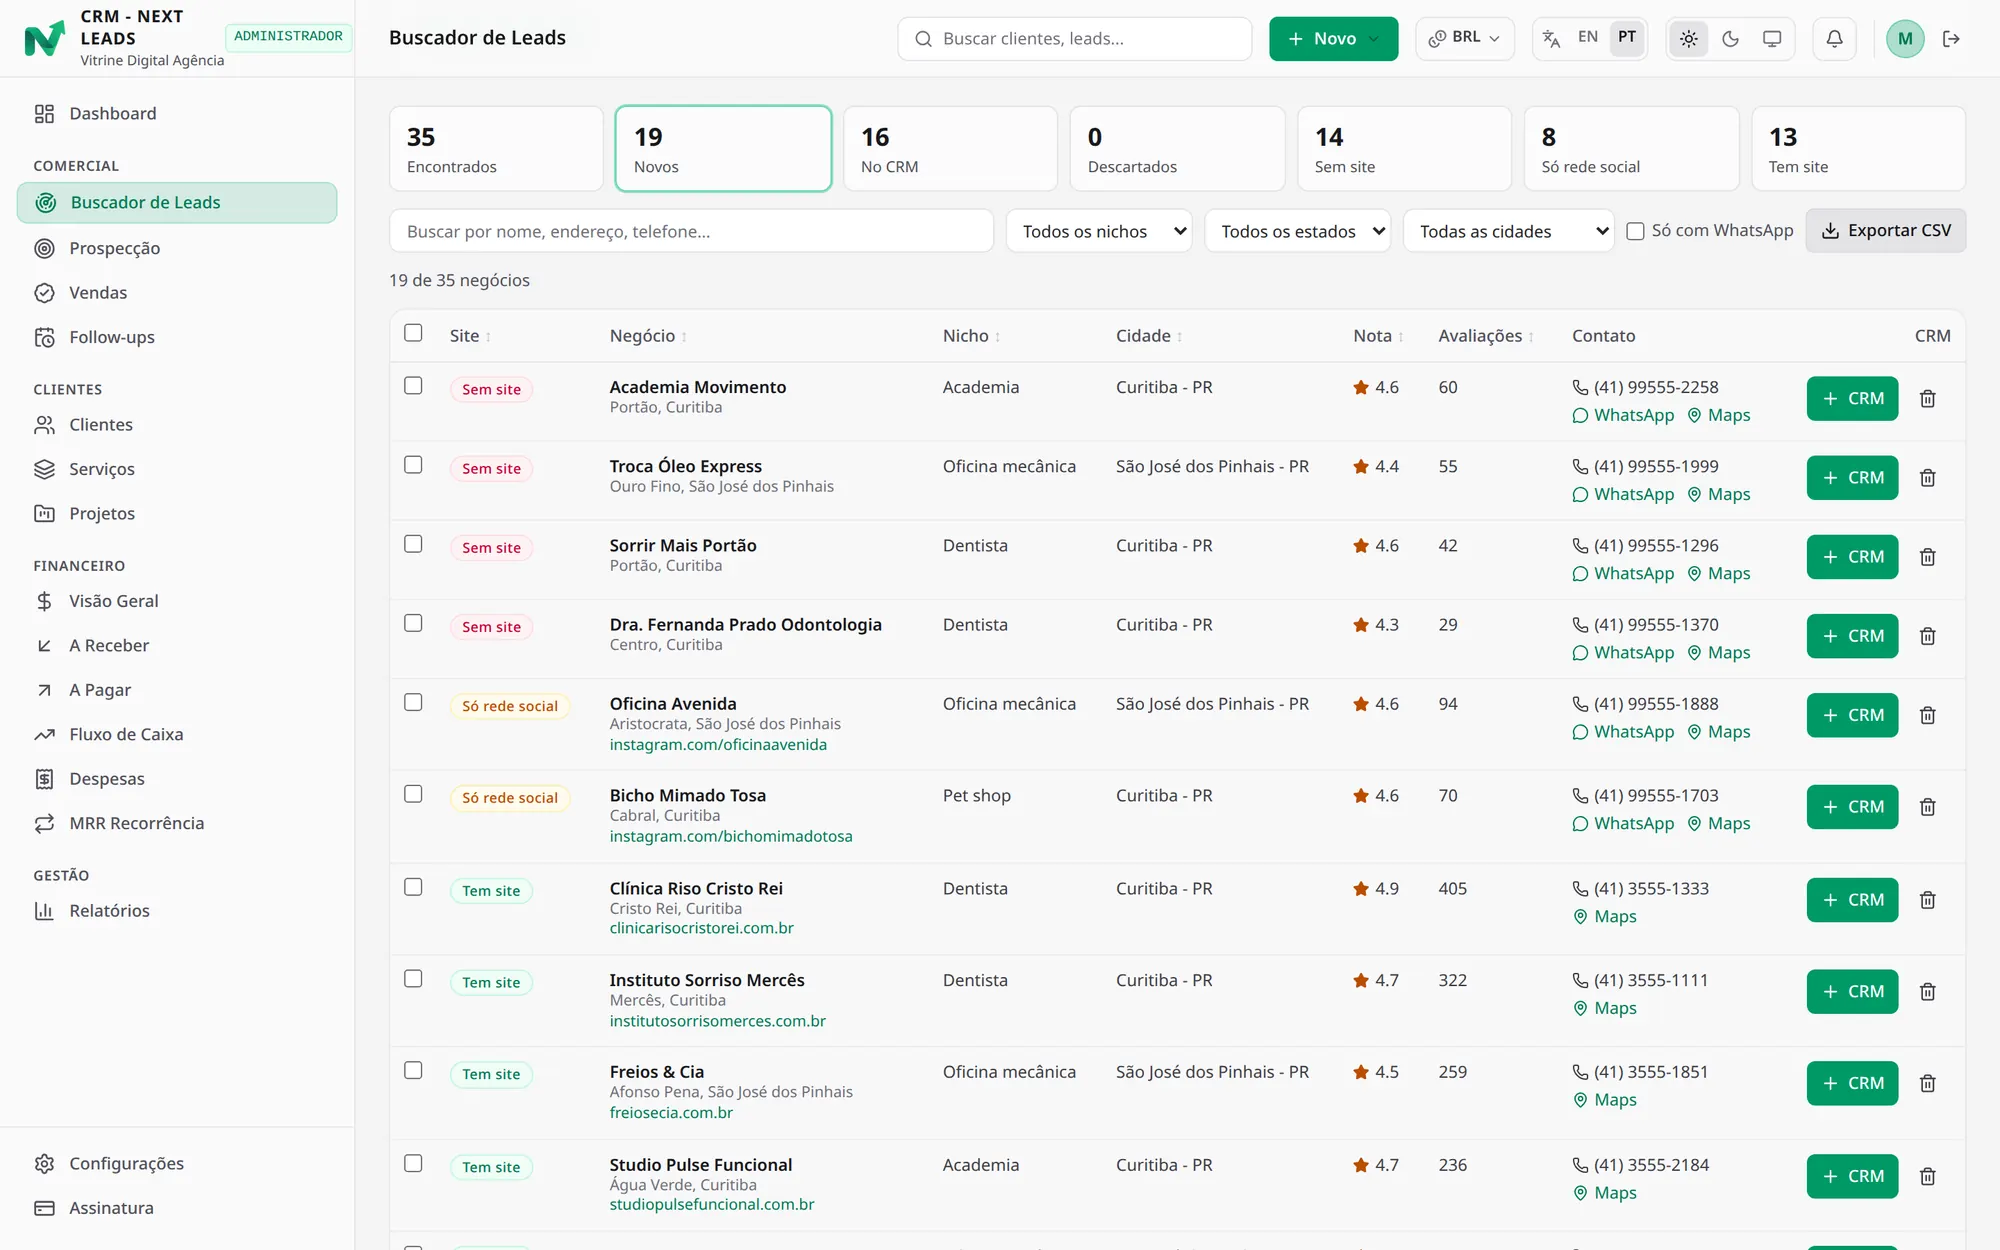This screenshot has height=1250, width=2000.
Task: Open Fluxo de Caixa page
Action: (x=177, y=734)
